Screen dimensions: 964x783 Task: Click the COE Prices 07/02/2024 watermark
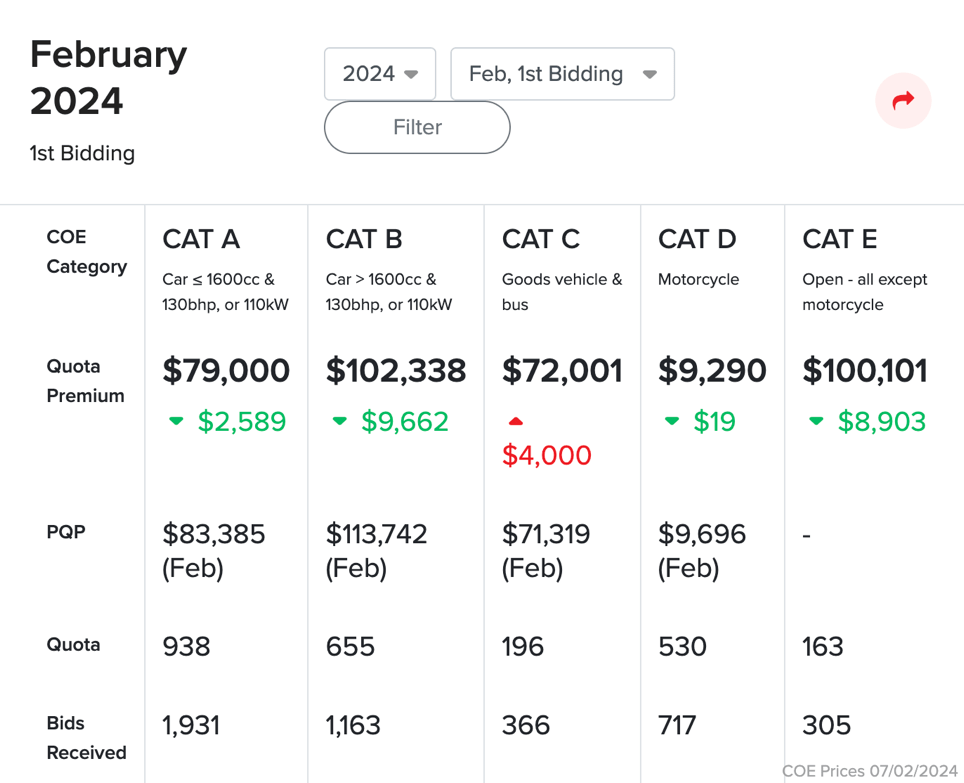click(870, 771)
